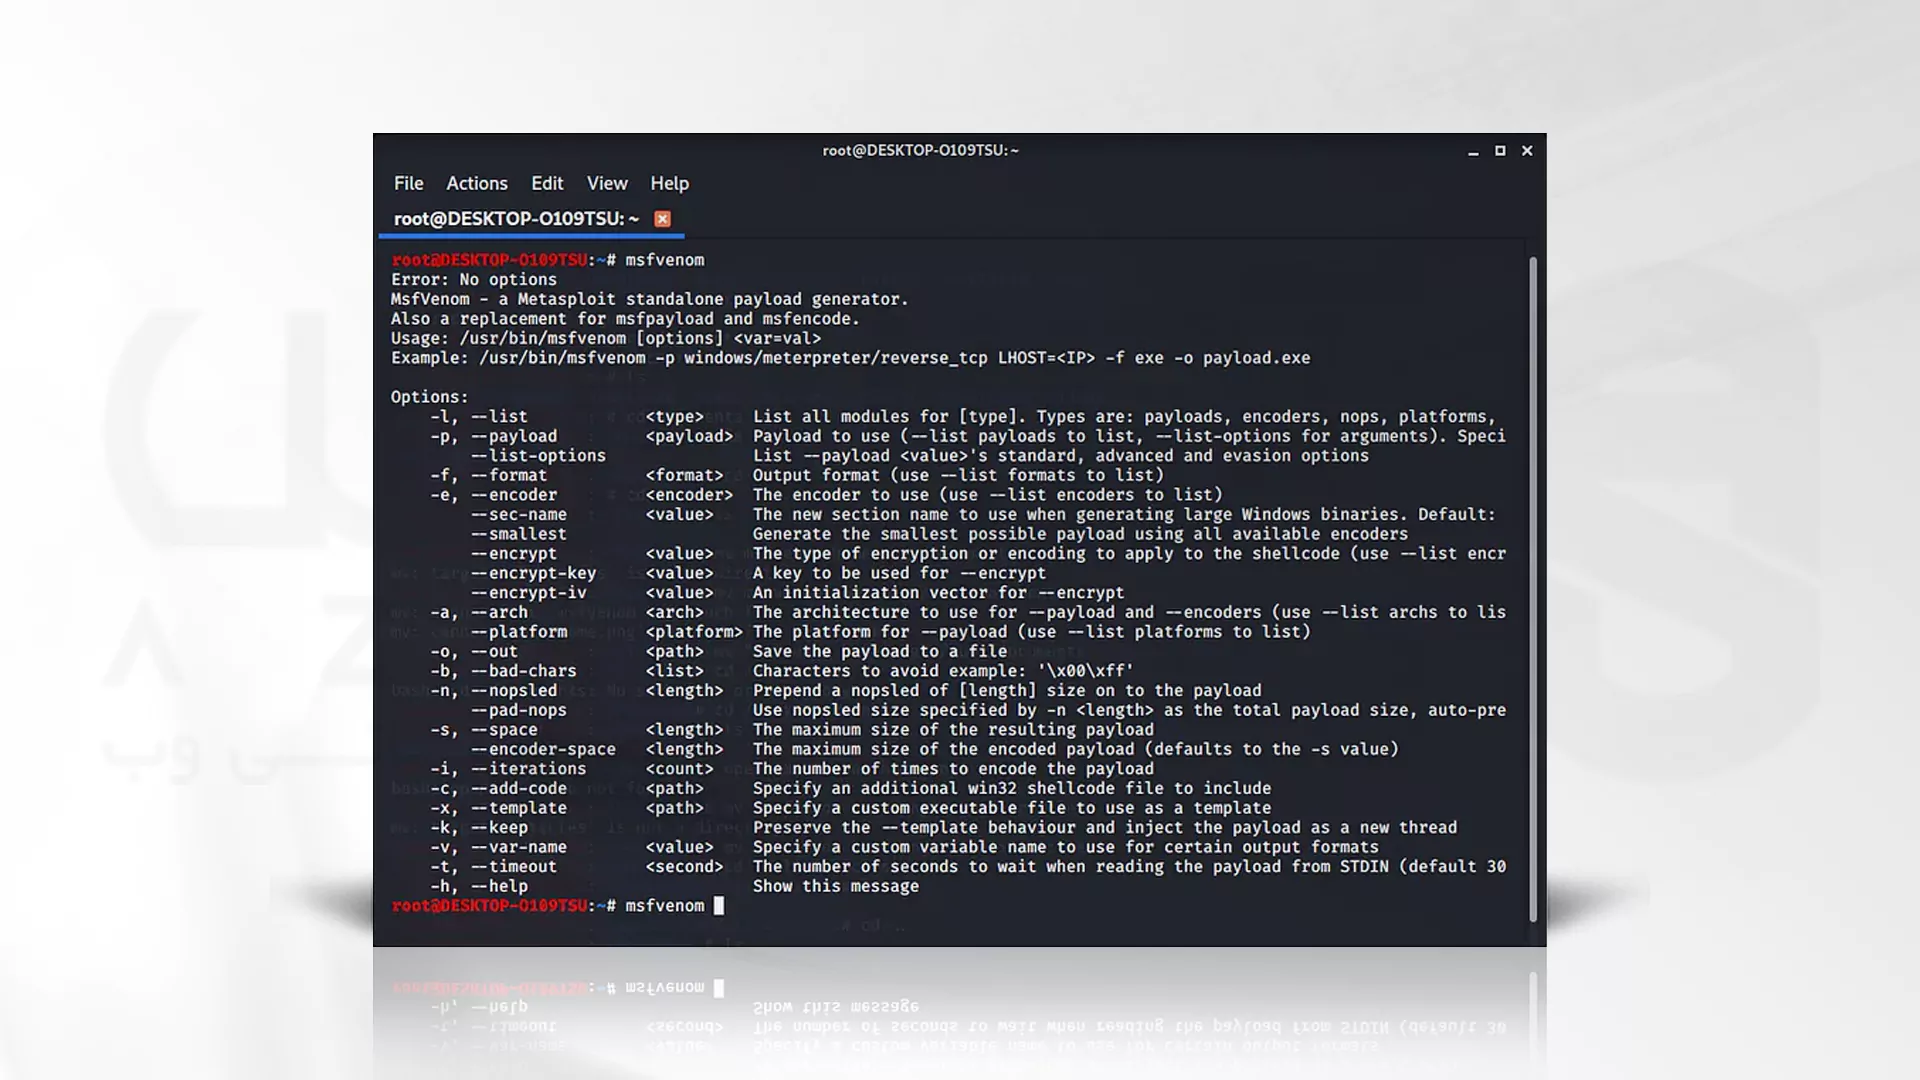The width and height of the screenshot is (1920, 1080).
Task: Click 'Also a replacement for msfpayload' line
Action: (625, 319)
